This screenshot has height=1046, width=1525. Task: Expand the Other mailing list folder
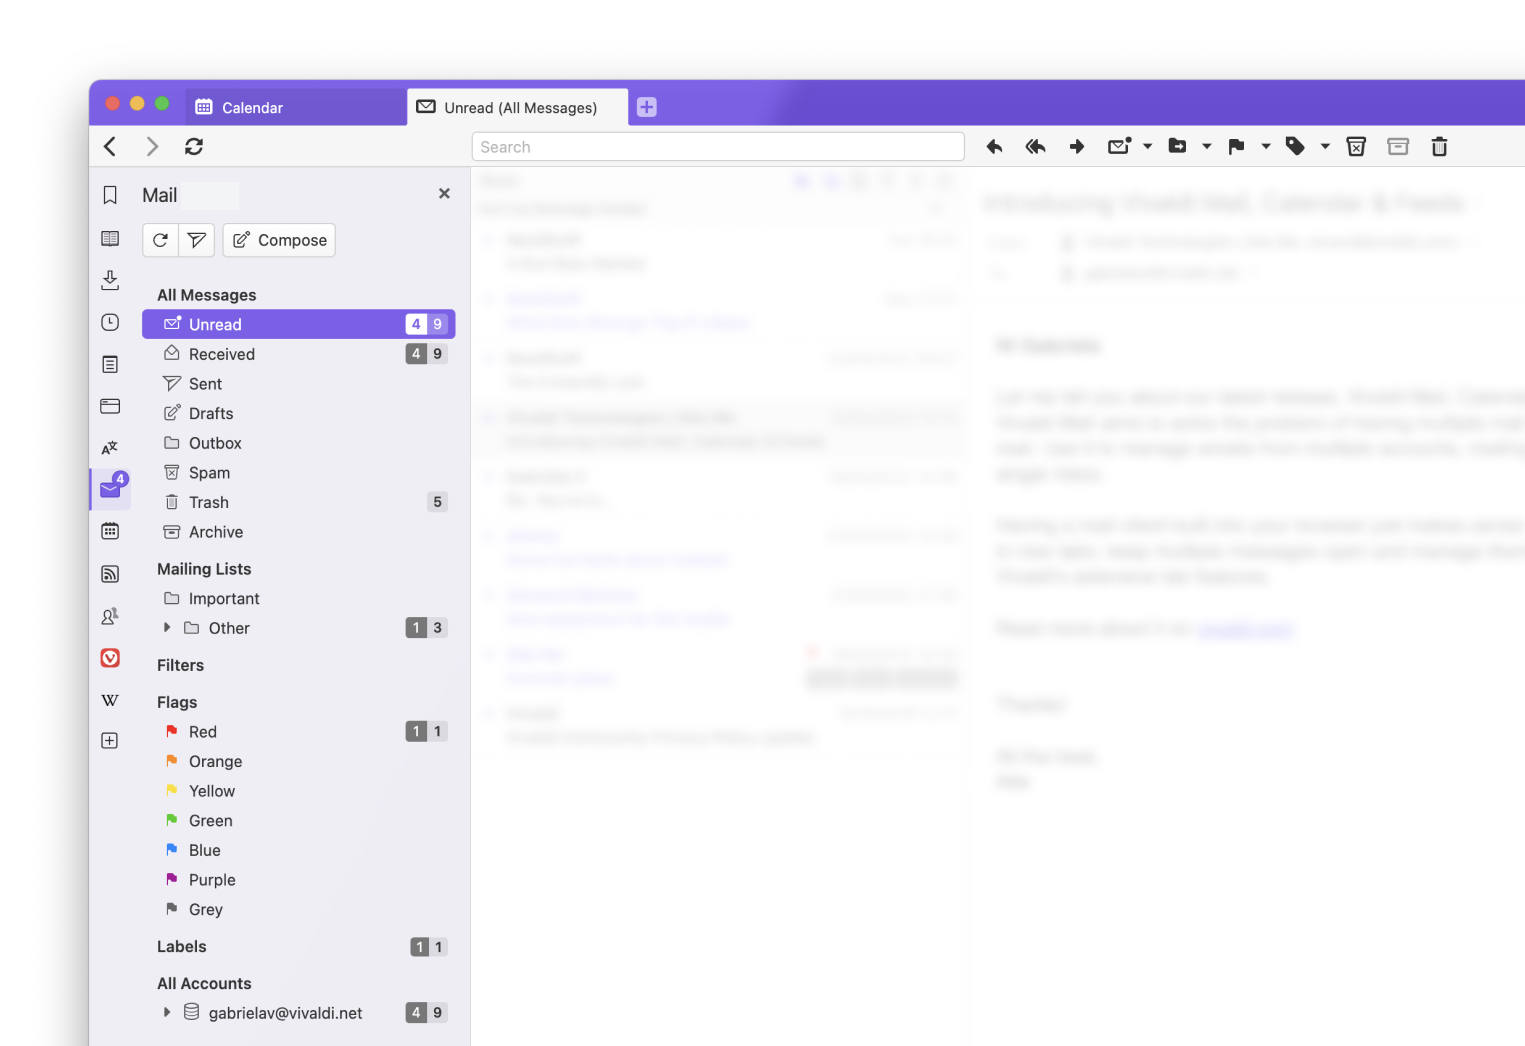point(167,628)
